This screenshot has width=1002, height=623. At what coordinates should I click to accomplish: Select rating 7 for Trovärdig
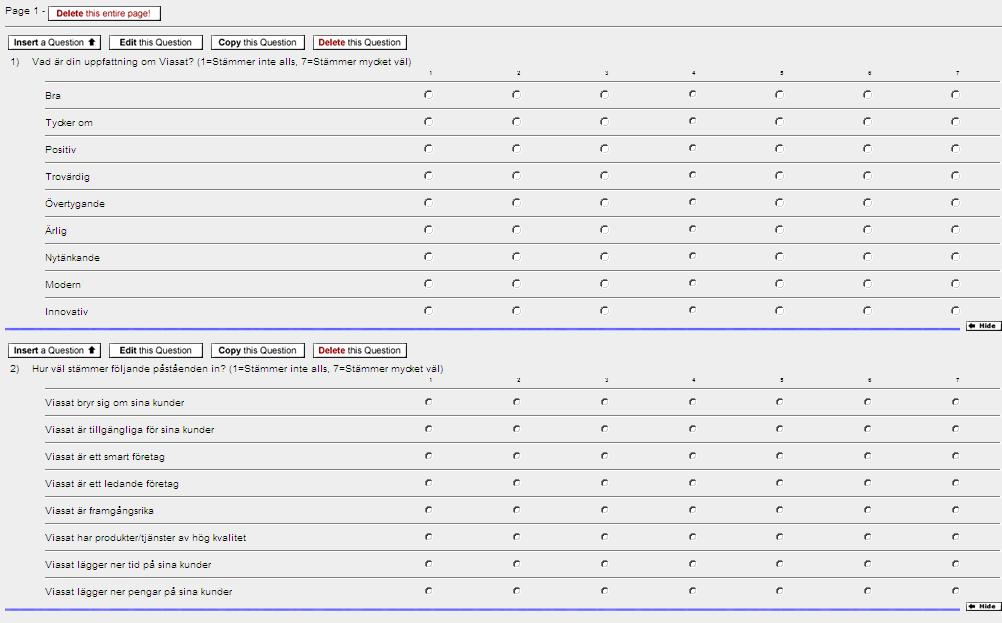click(x=955, y=175)
